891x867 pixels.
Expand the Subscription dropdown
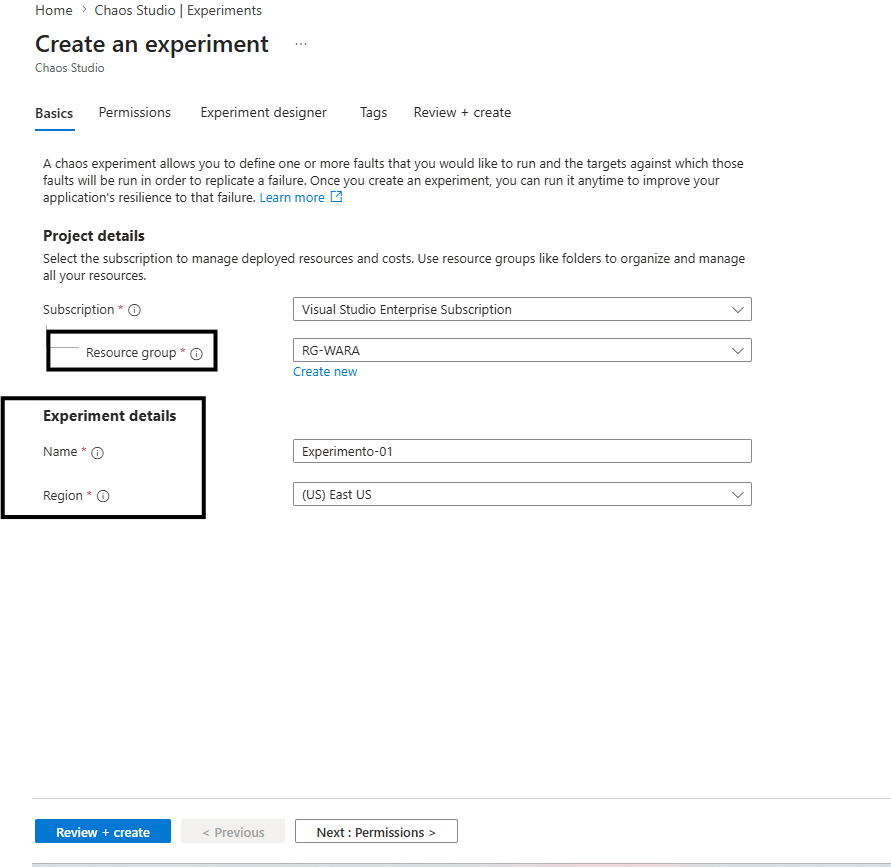(x=521, y=310)
